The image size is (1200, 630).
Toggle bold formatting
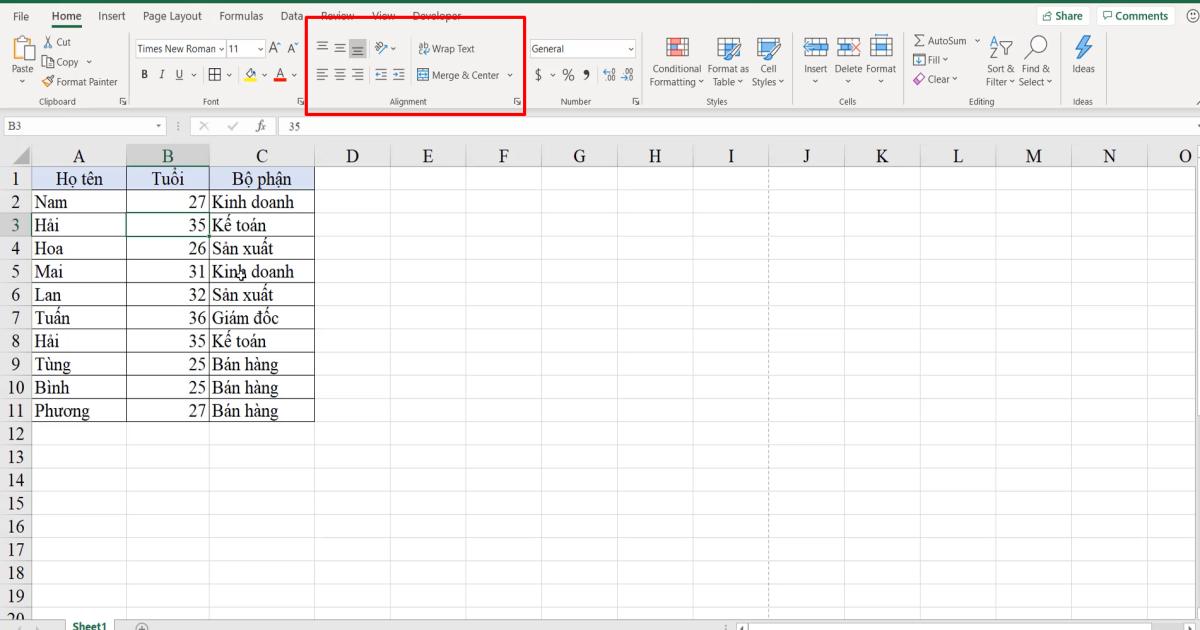coord(144,74)
